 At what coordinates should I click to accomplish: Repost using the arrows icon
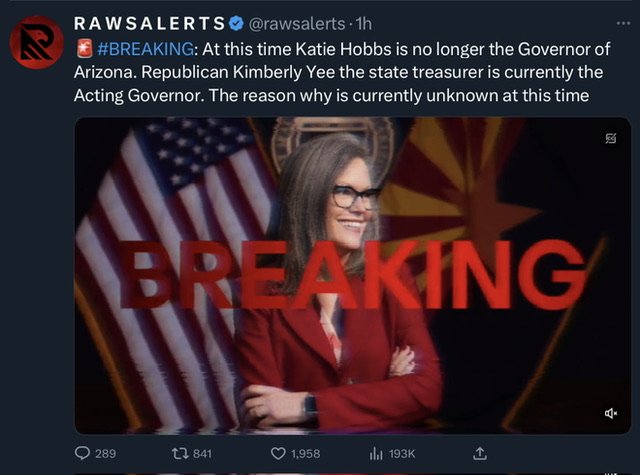180,453
